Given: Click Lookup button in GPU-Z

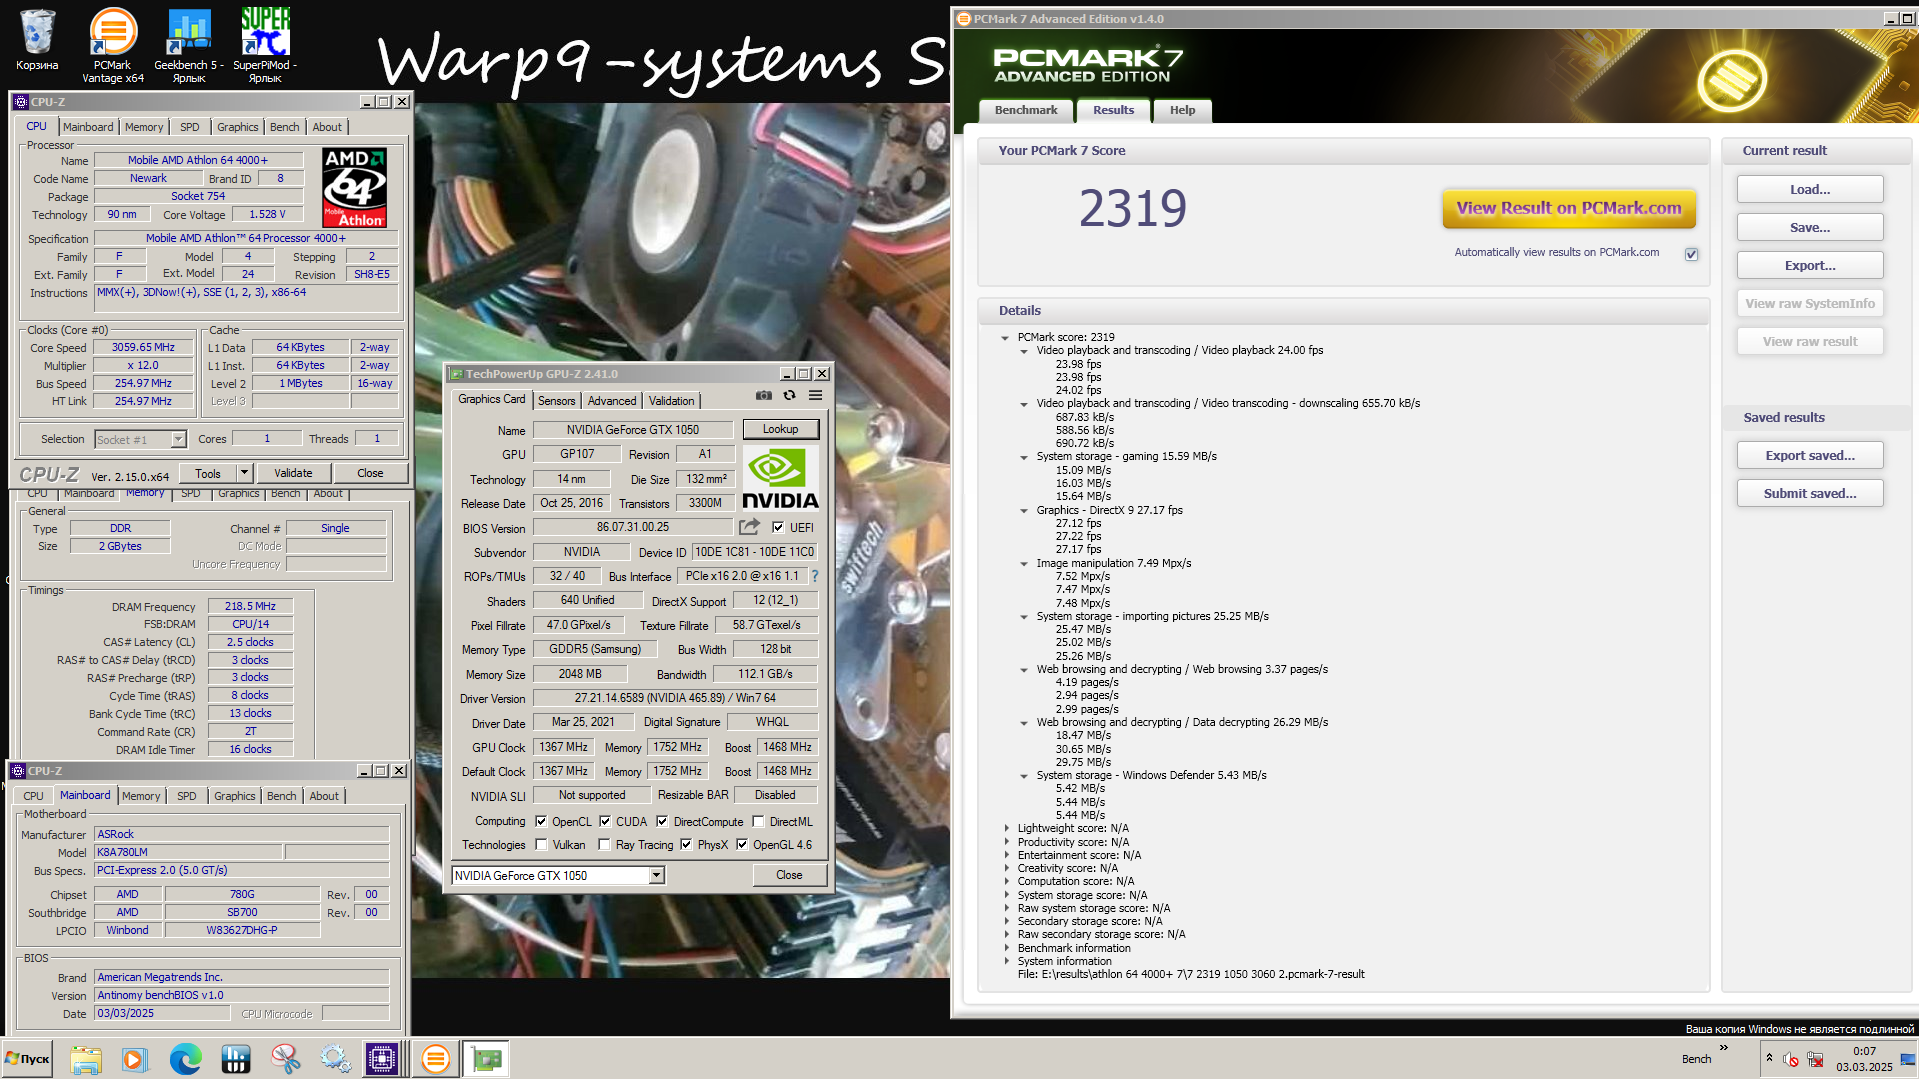Looking at the screenshot, I should pyautogui.click(x=781, y=429).
